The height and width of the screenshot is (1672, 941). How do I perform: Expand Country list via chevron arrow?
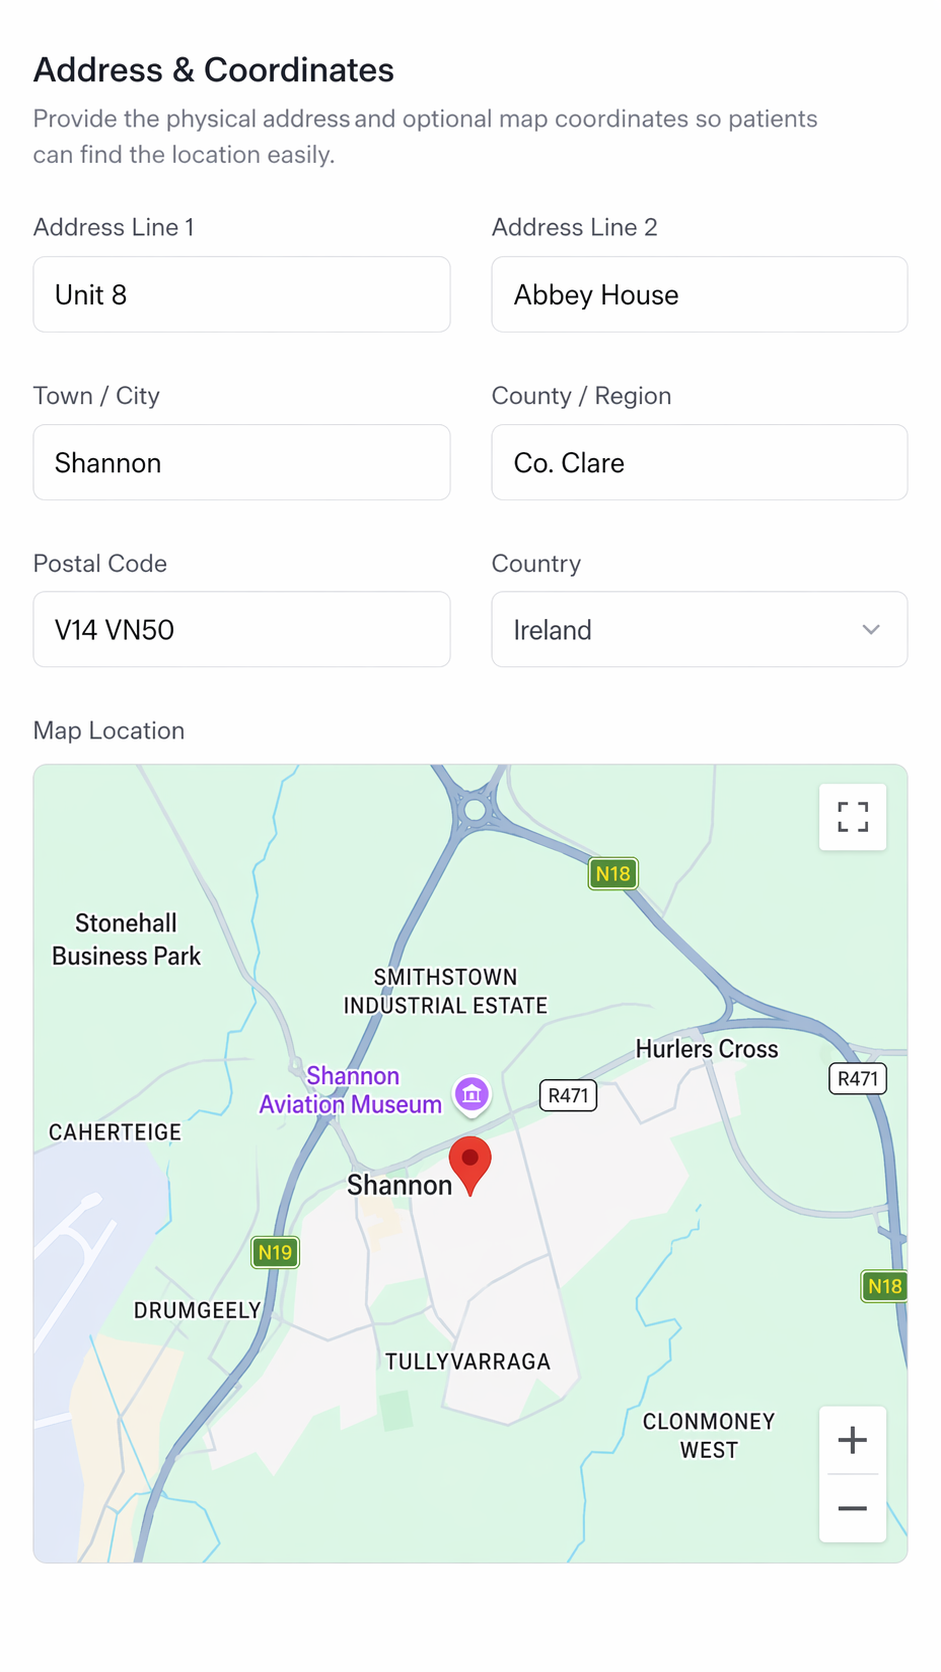point(871,630)
